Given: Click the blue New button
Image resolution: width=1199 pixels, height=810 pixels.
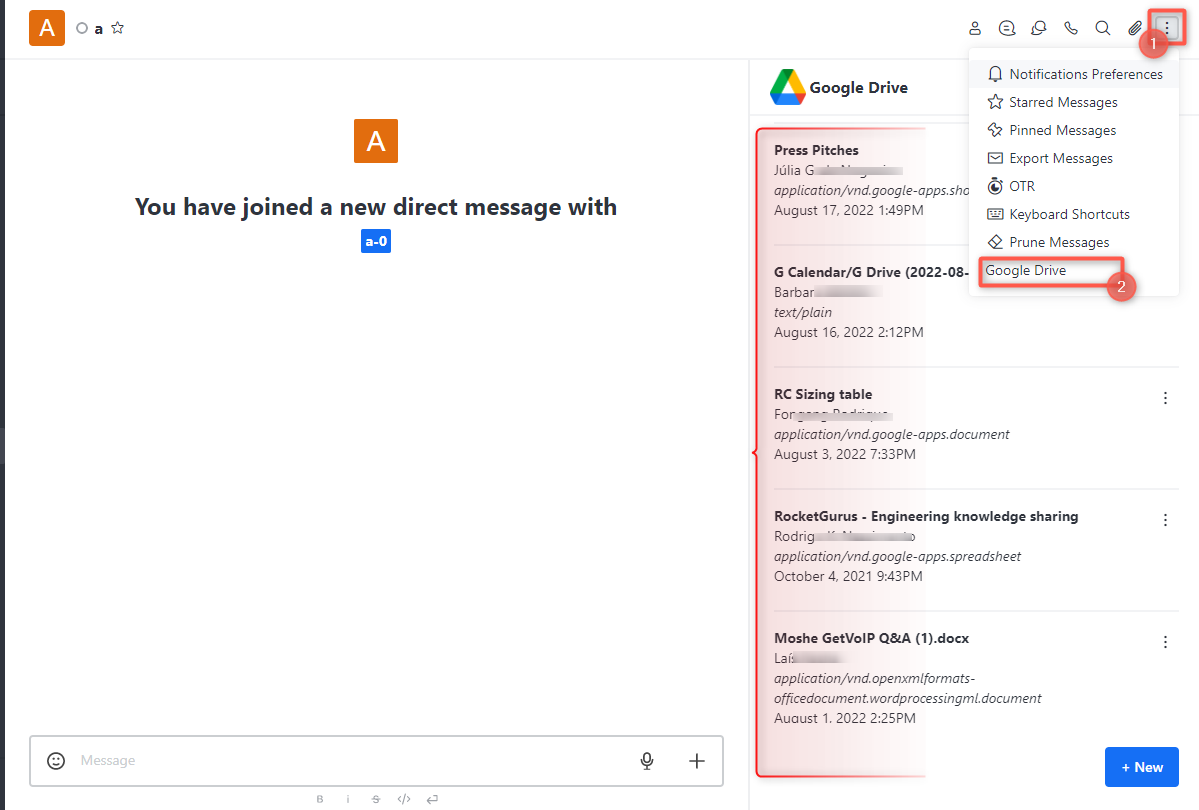Looking at the screenshot, I should 1142,767.
